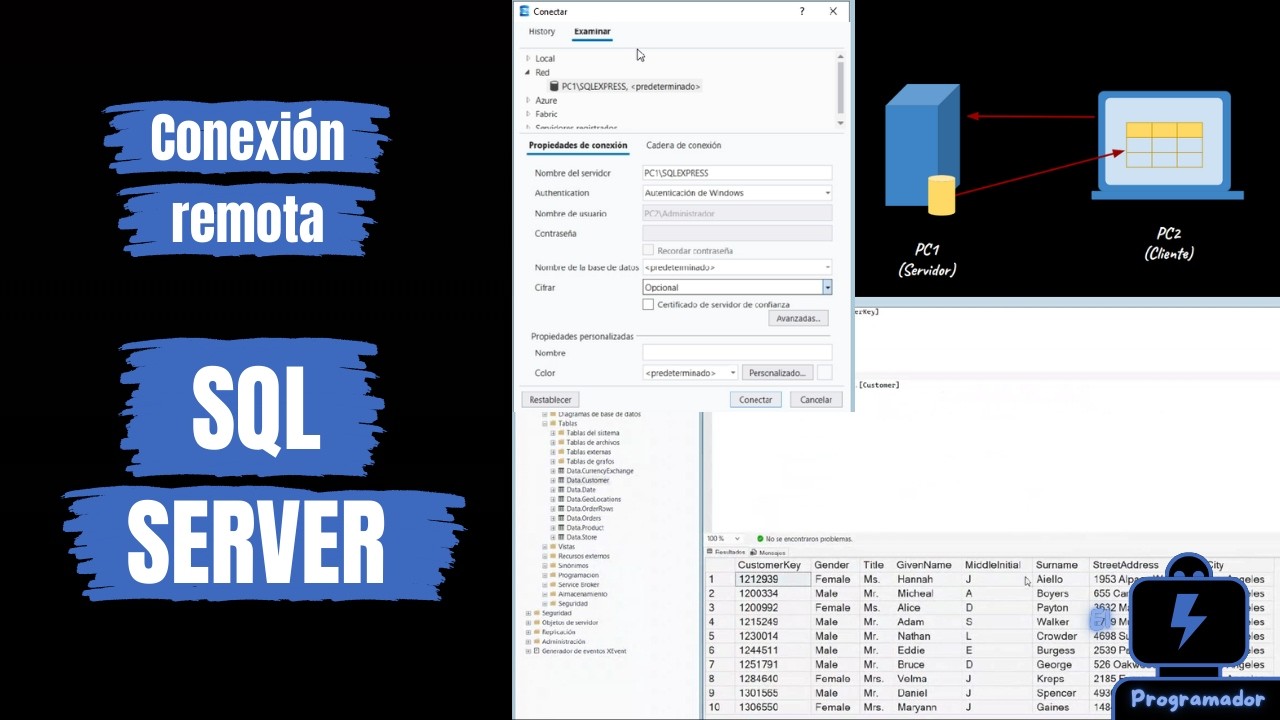Select the Propiedades de conexión tab
This screenshot has height=720, width=1280.
(578, 146)
